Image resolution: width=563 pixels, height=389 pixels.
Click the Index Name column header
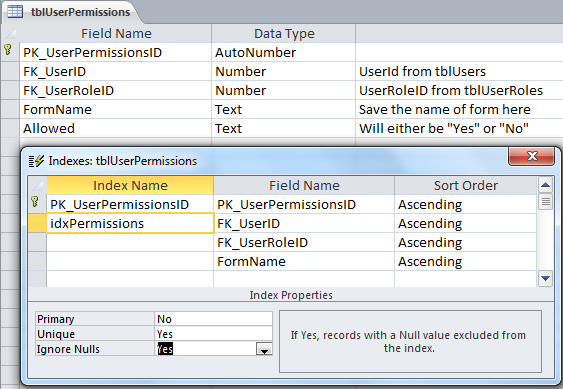point(130,185)
